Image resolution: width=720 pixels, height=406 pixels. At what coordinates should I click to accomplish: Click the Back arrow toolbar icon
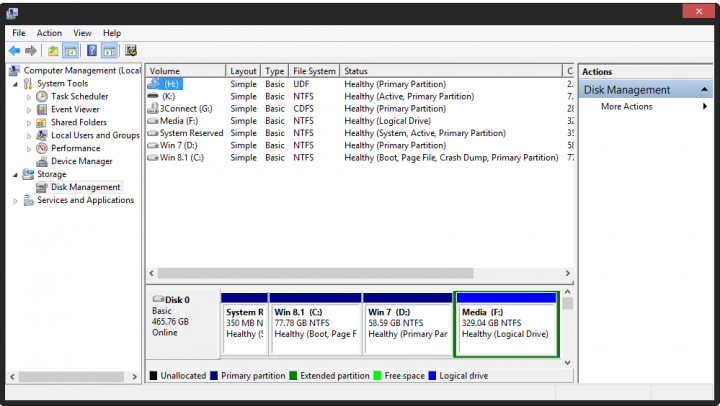click(x=14, y=51)
